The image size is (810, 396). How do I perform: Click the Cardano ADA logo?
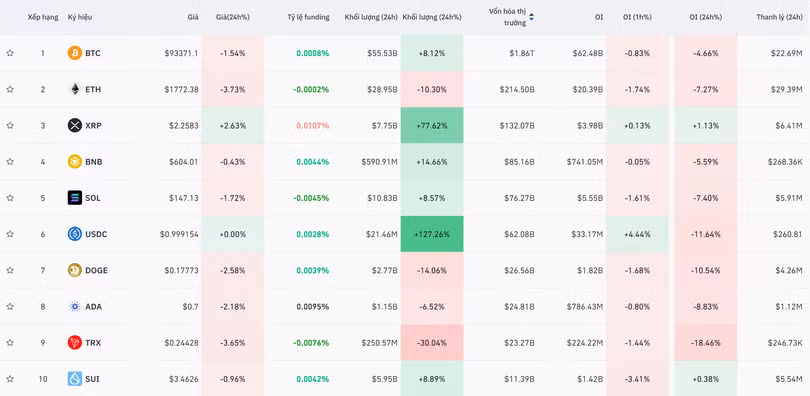(x=75, y=307)
